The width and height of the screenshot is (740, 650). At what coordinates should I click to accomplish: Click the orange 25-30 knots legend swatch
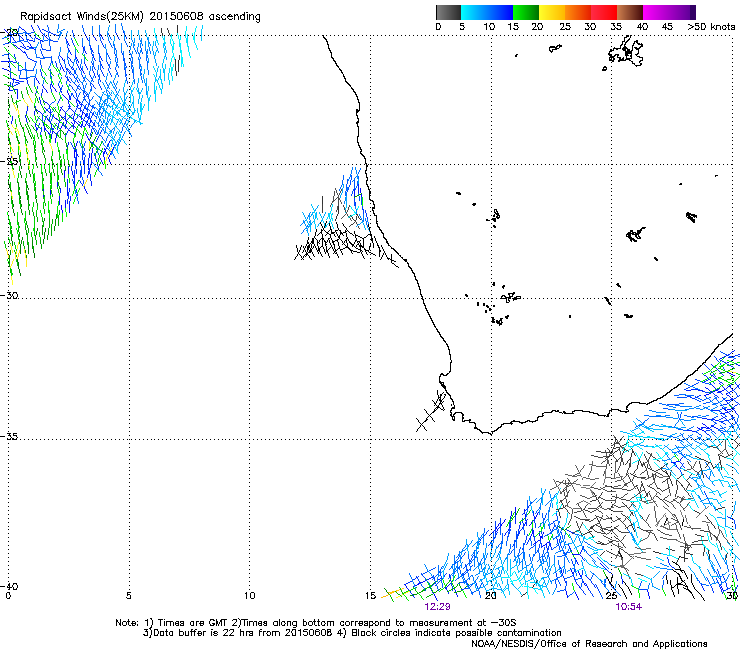pyautogui.click(x=578, y=12)
